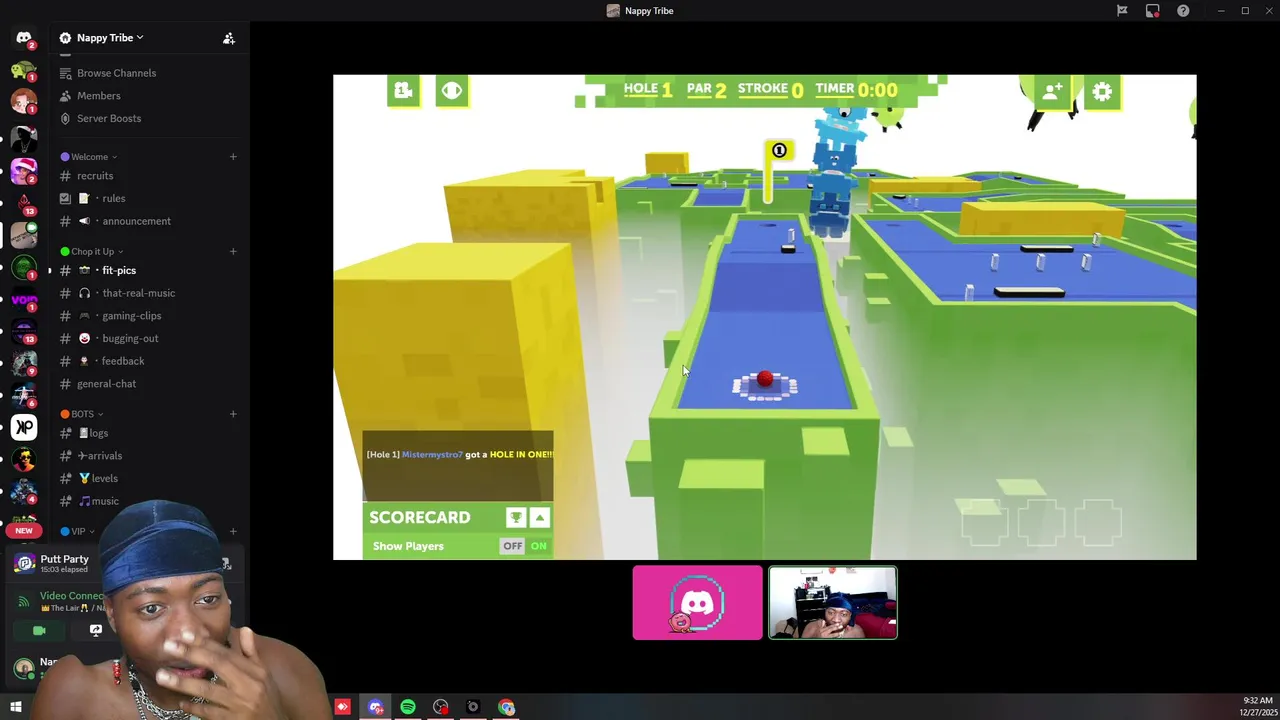This screenshot has height=720, width=1280.
Task: Open the arrivals channel
Action: pyautogui.click(x=104, y=456)
